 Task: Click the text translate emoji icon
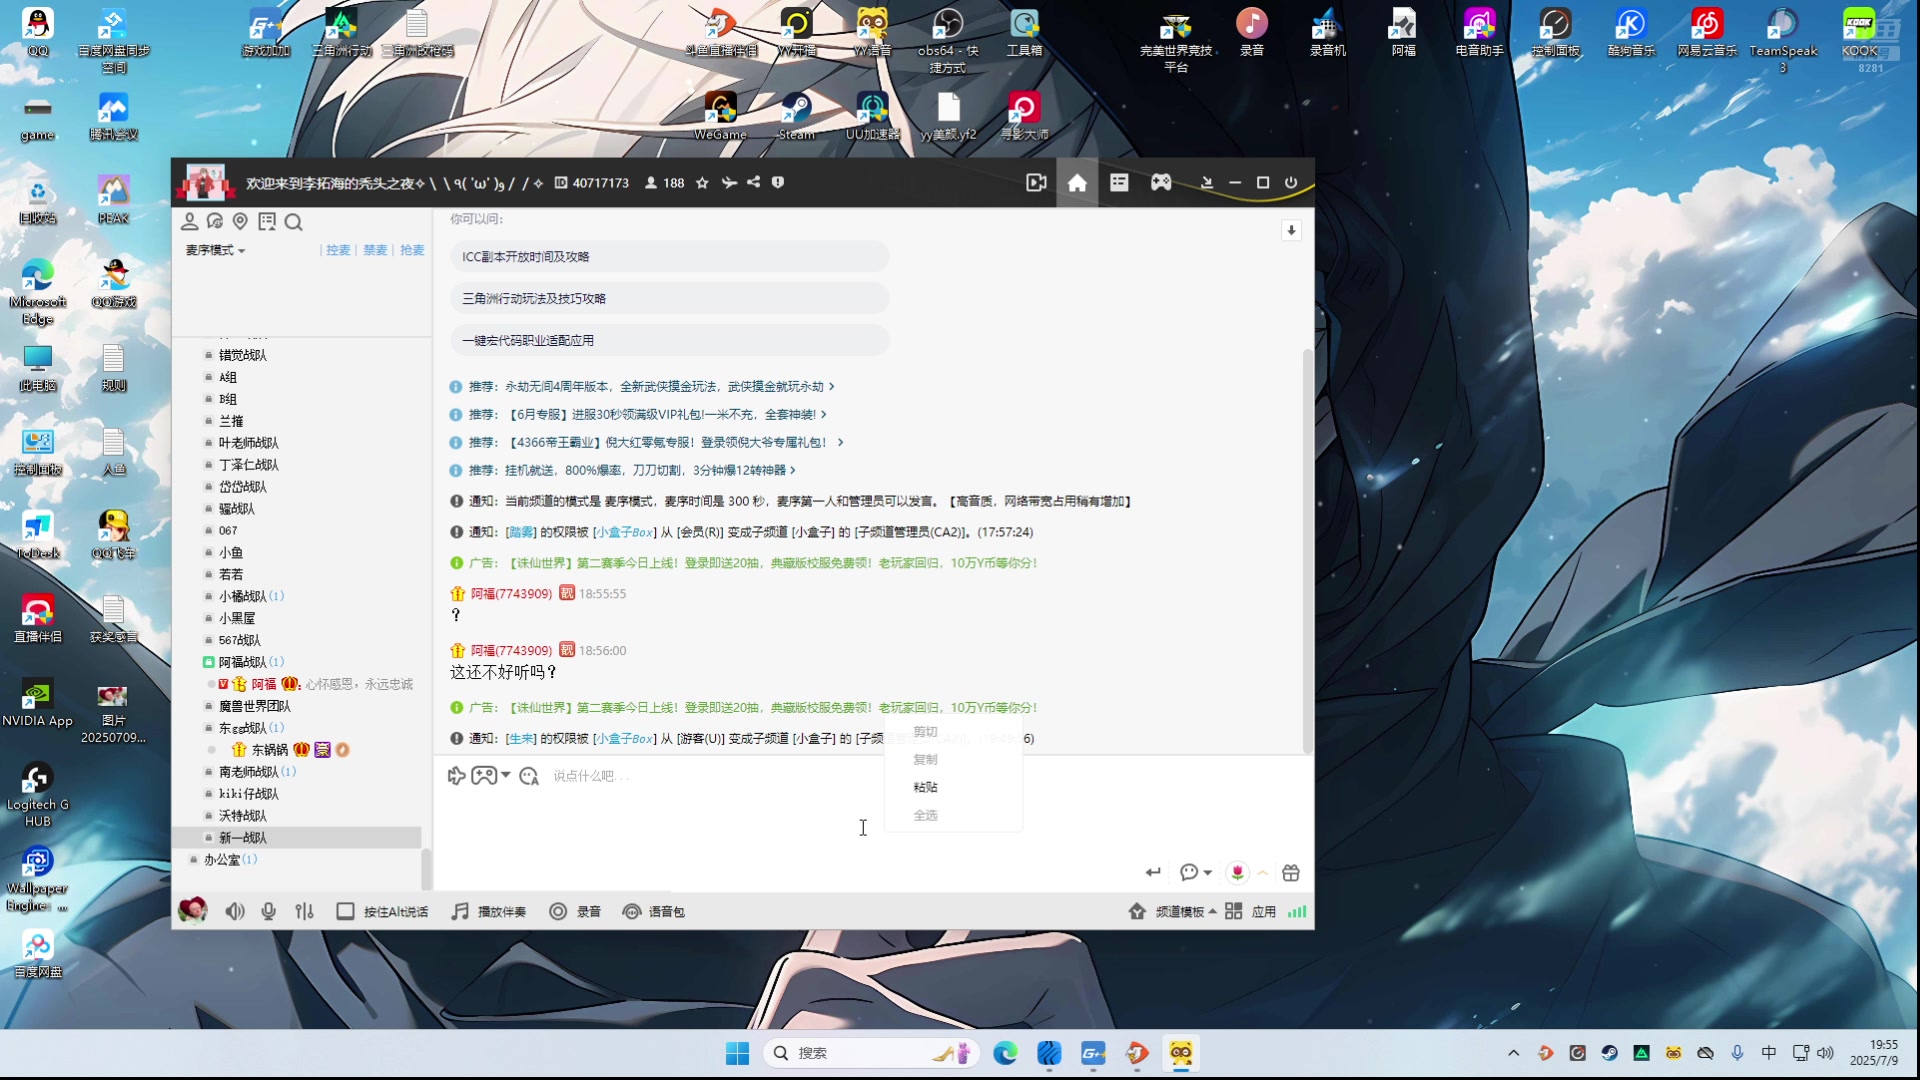click(x=529, y=776)
